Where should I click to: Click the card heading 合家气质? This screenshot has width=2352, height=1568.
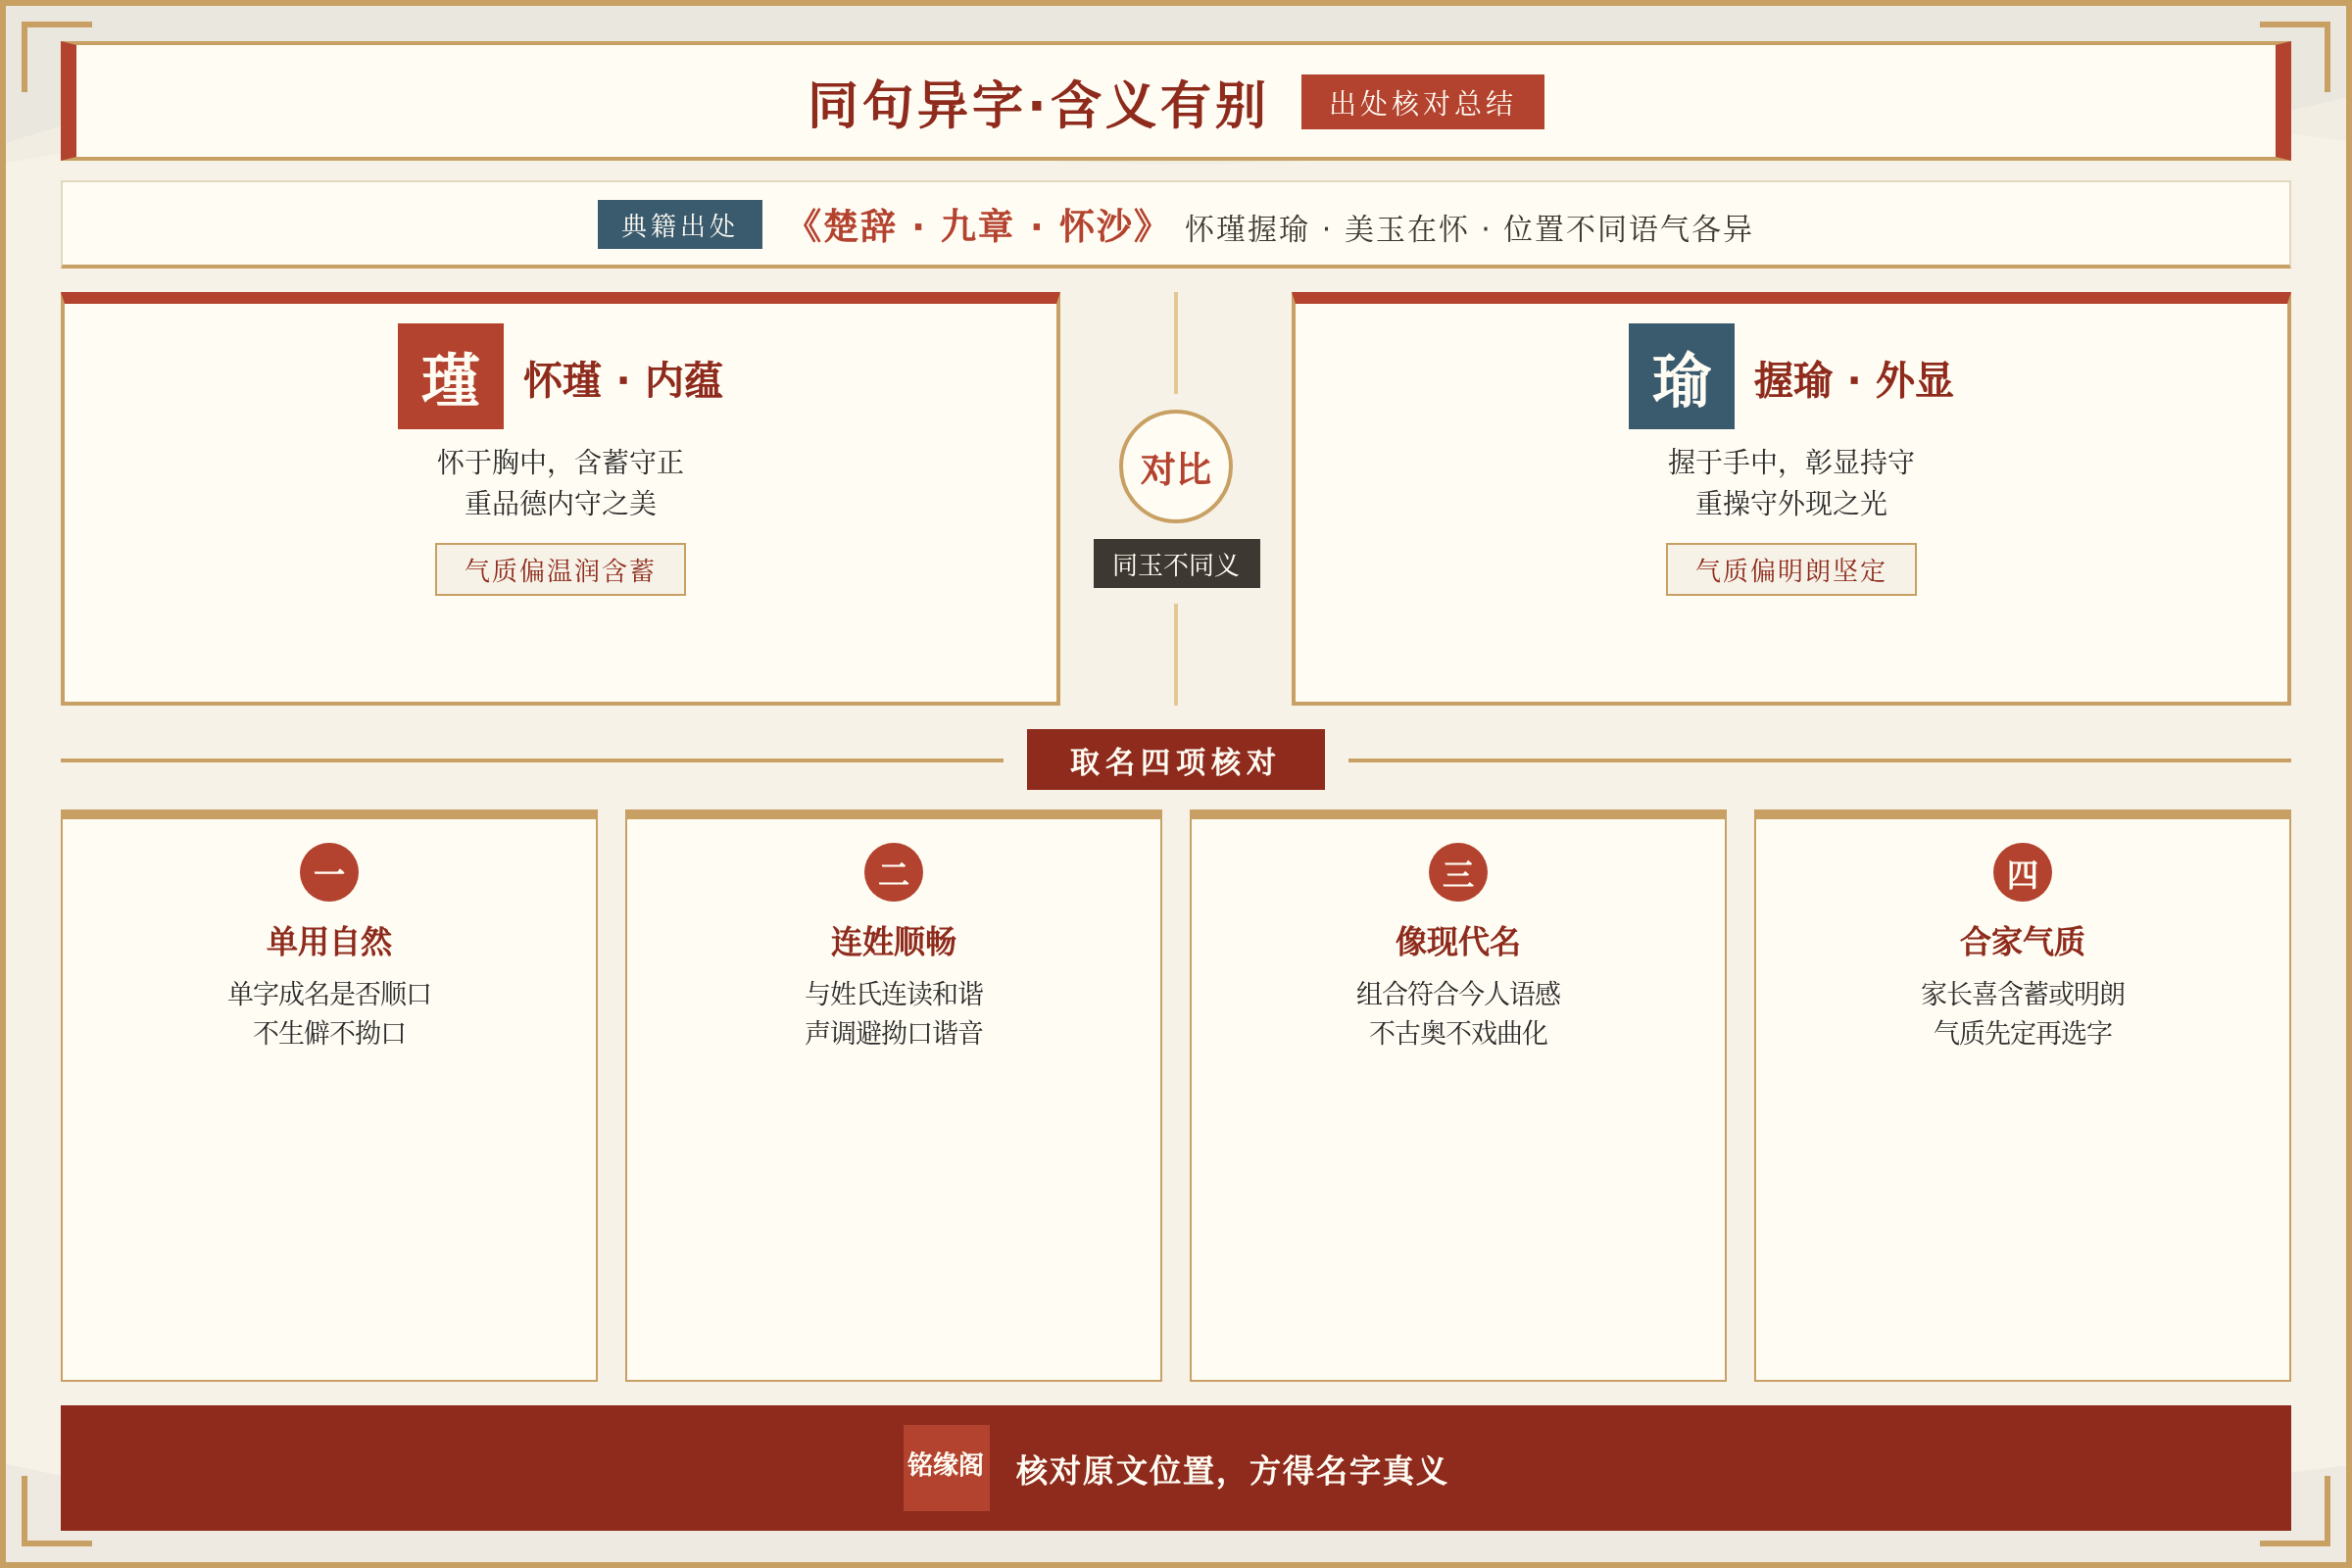pyautogui.click(x=2022, y=941)
